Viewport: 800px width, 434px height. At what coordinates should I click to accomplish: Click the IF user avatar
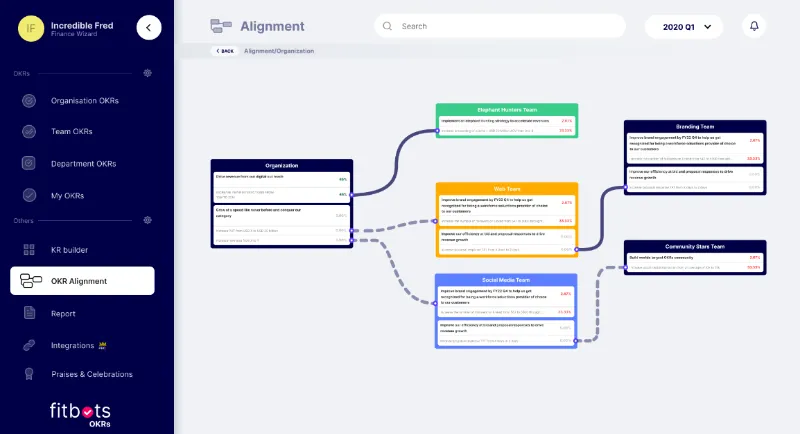(x=31, y=28)
